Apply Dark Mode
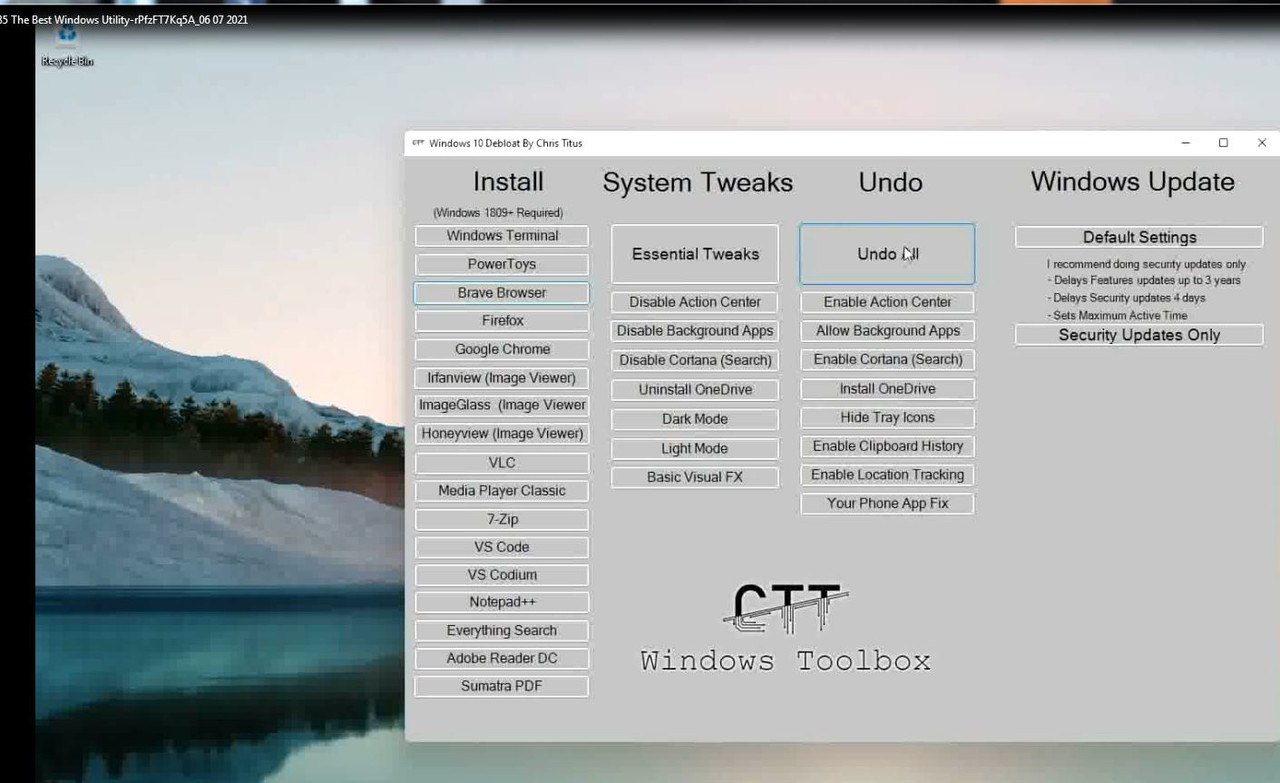This screenshot has height=783, width=1280. pyautogui.click(x=695, y=419)
